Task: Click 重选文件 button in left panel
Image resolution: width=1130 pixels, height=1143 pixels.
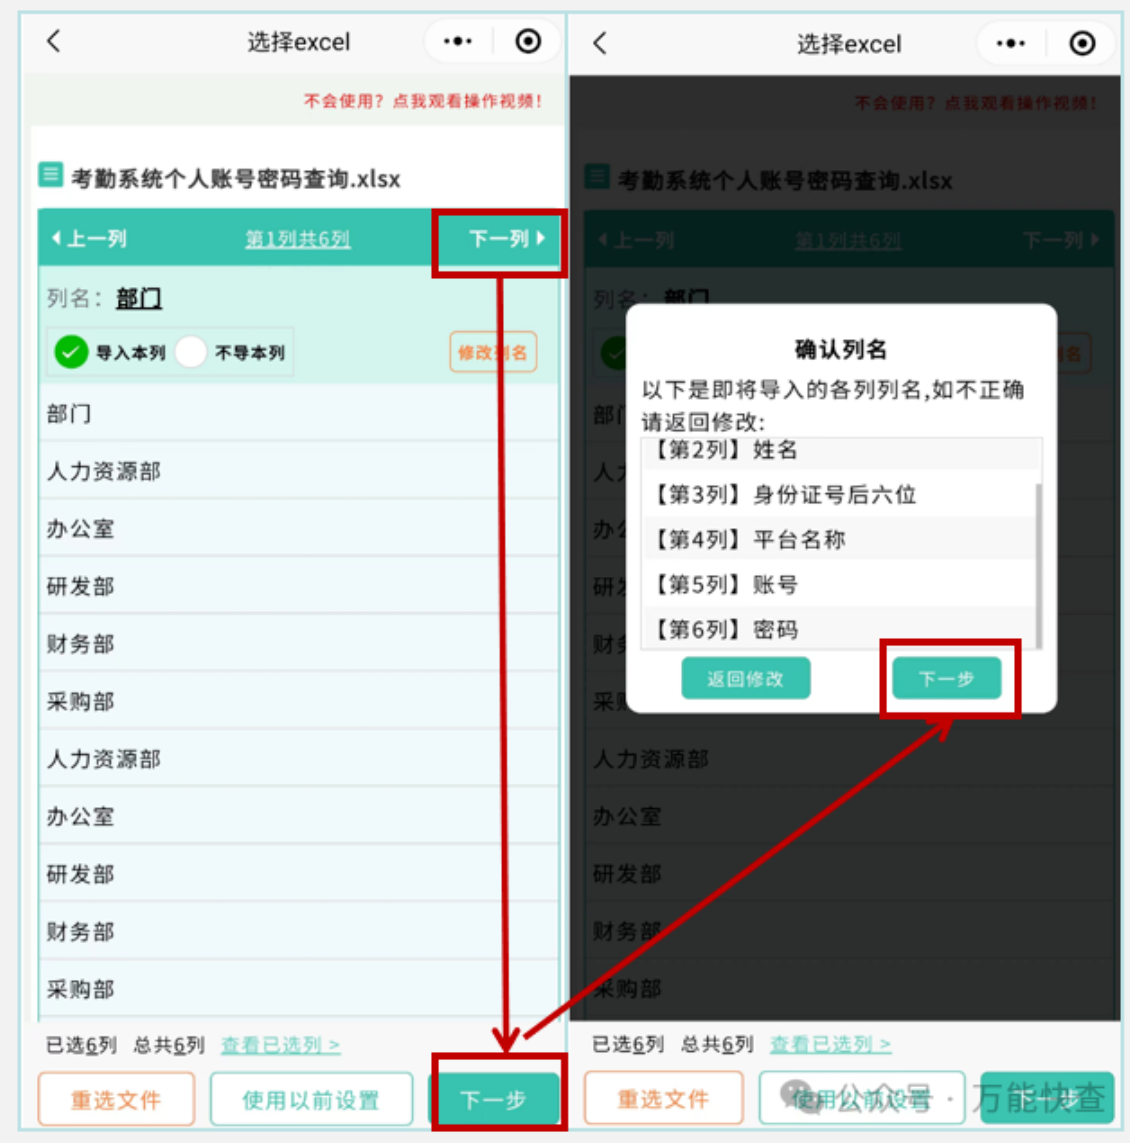Action: [x=116, y=1099]
